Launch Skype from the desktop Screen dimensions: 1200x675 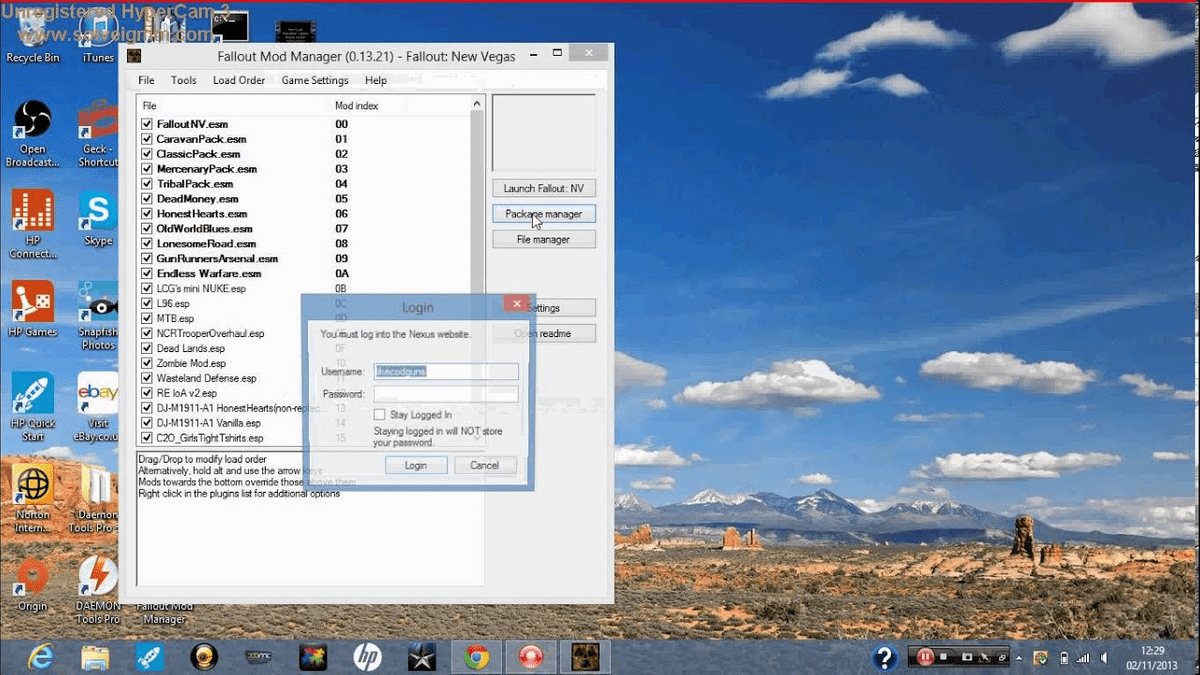coord(98,219)
